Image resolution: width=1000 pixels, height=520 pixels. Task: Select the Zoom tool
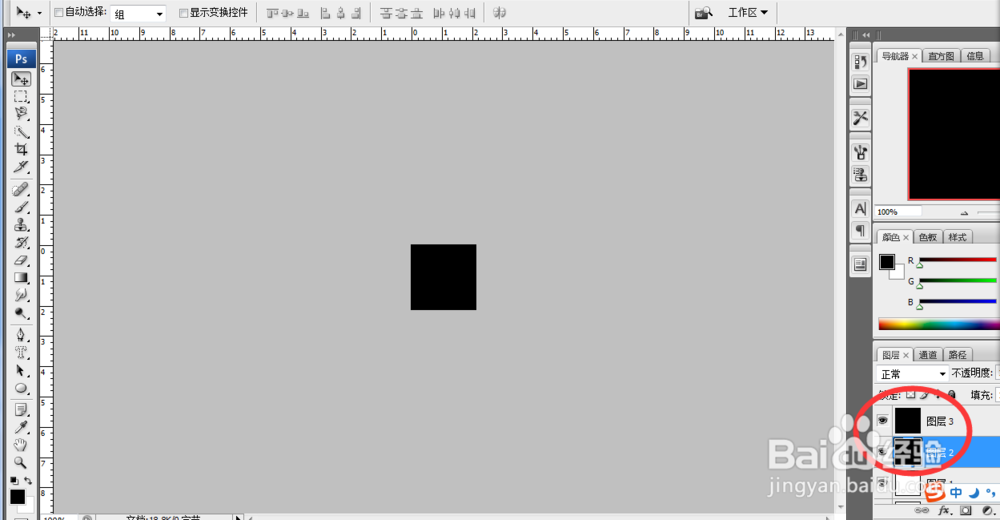[x=21, y=462]
